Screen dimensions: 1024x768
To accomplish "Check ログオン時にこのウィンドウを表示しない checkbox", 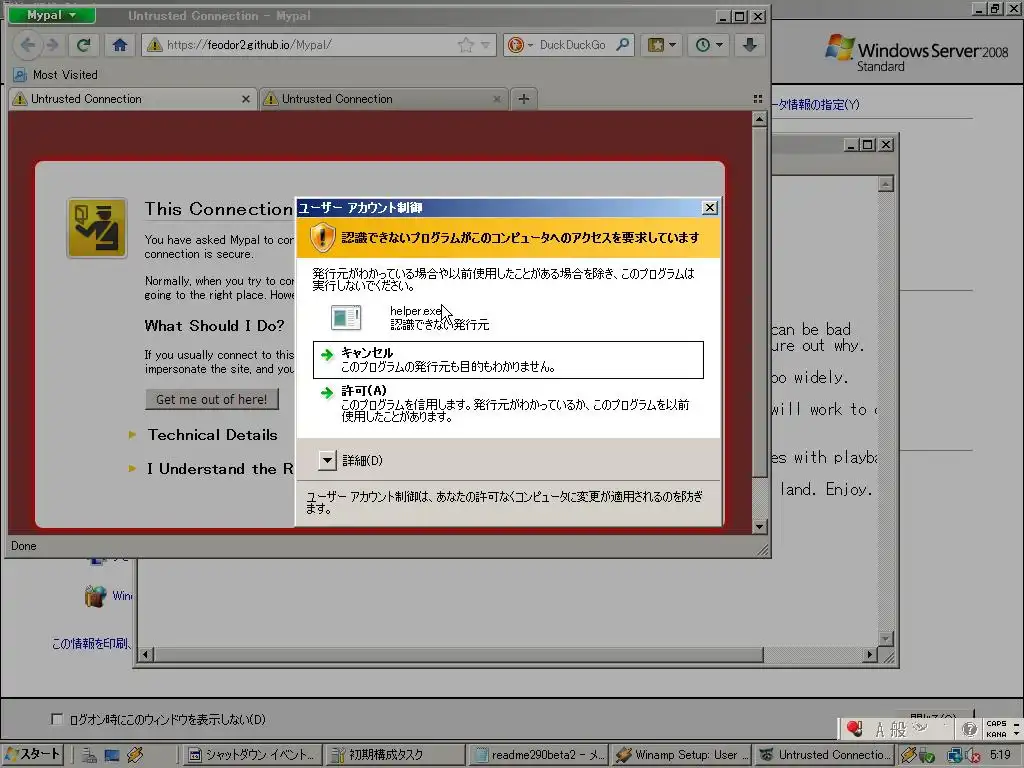I will point(57,719).
